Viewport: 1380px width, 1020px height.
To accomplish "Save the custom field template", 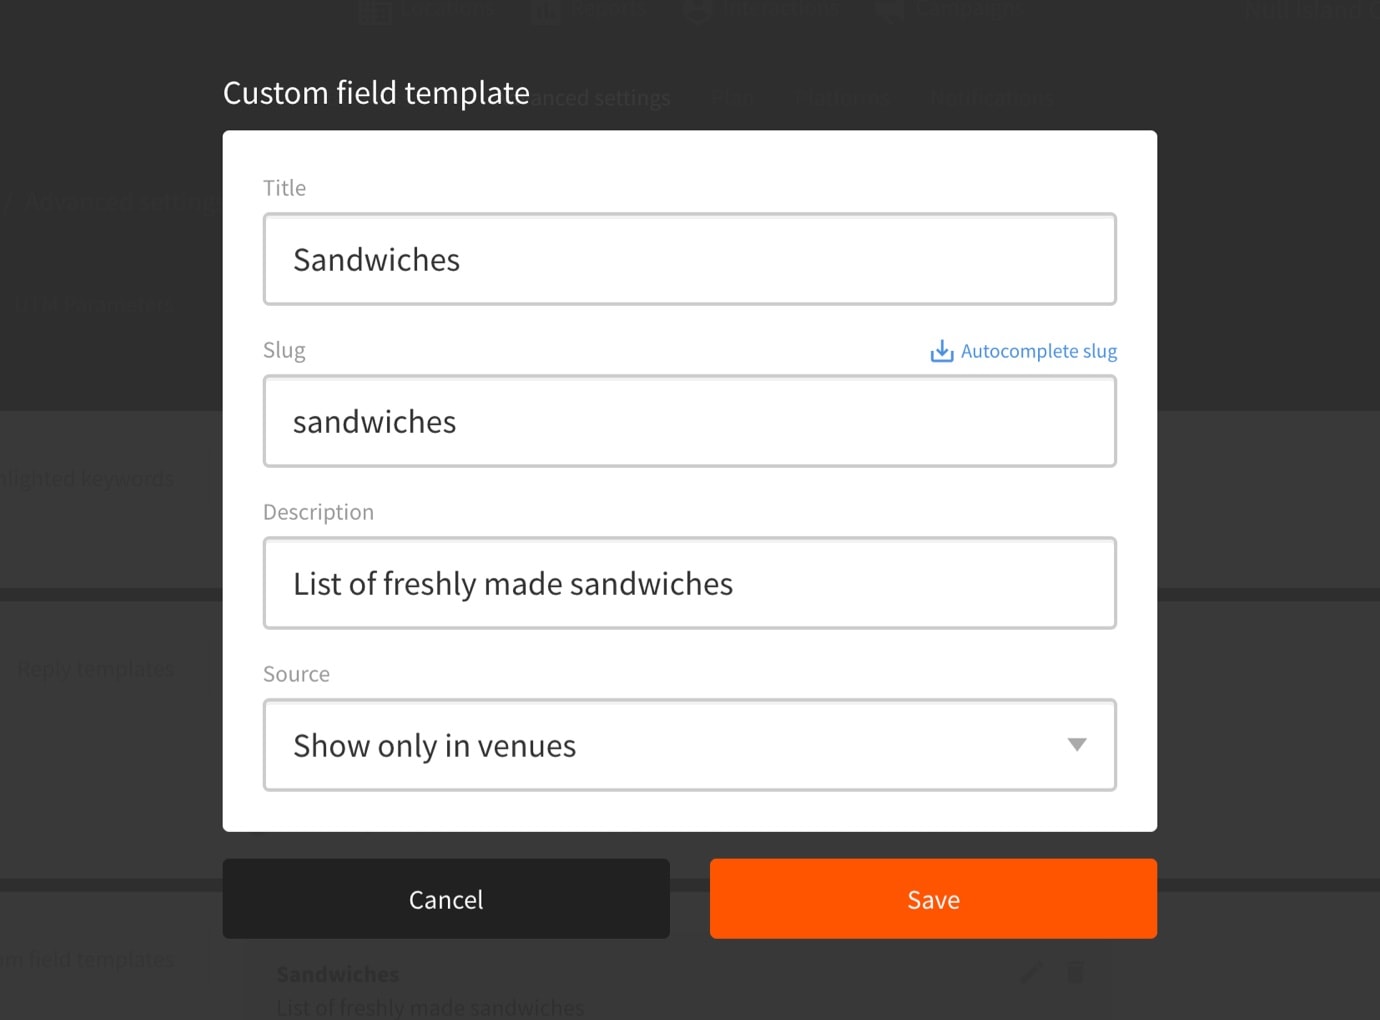I will point(933,899).
